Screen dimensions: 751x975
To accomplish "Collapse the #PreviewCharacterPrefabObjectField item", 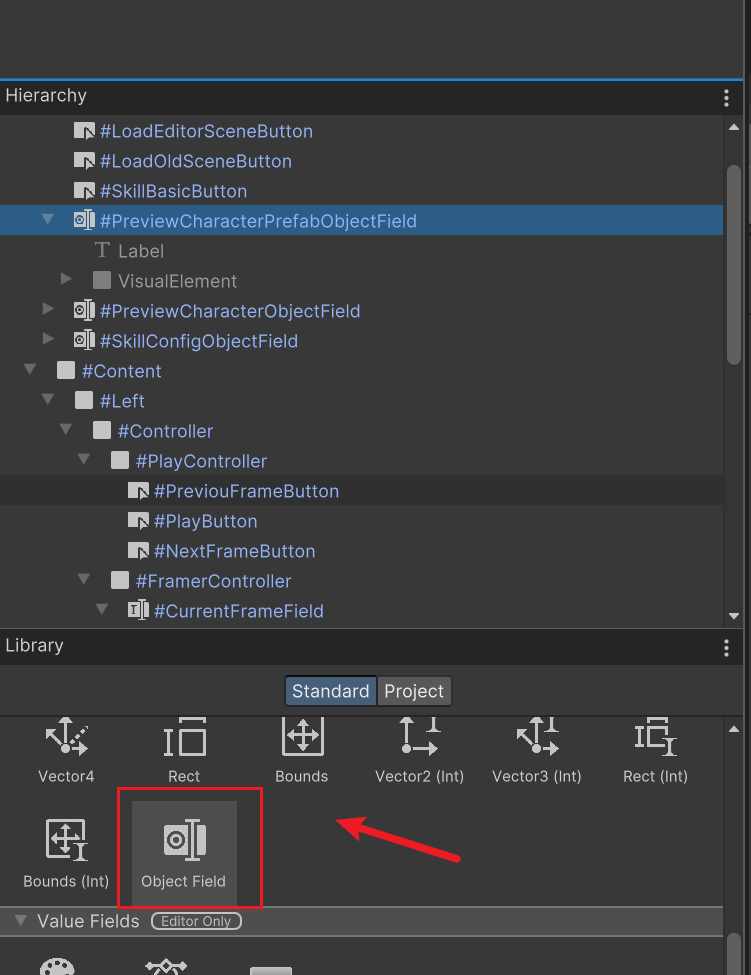I will point(48,219).
